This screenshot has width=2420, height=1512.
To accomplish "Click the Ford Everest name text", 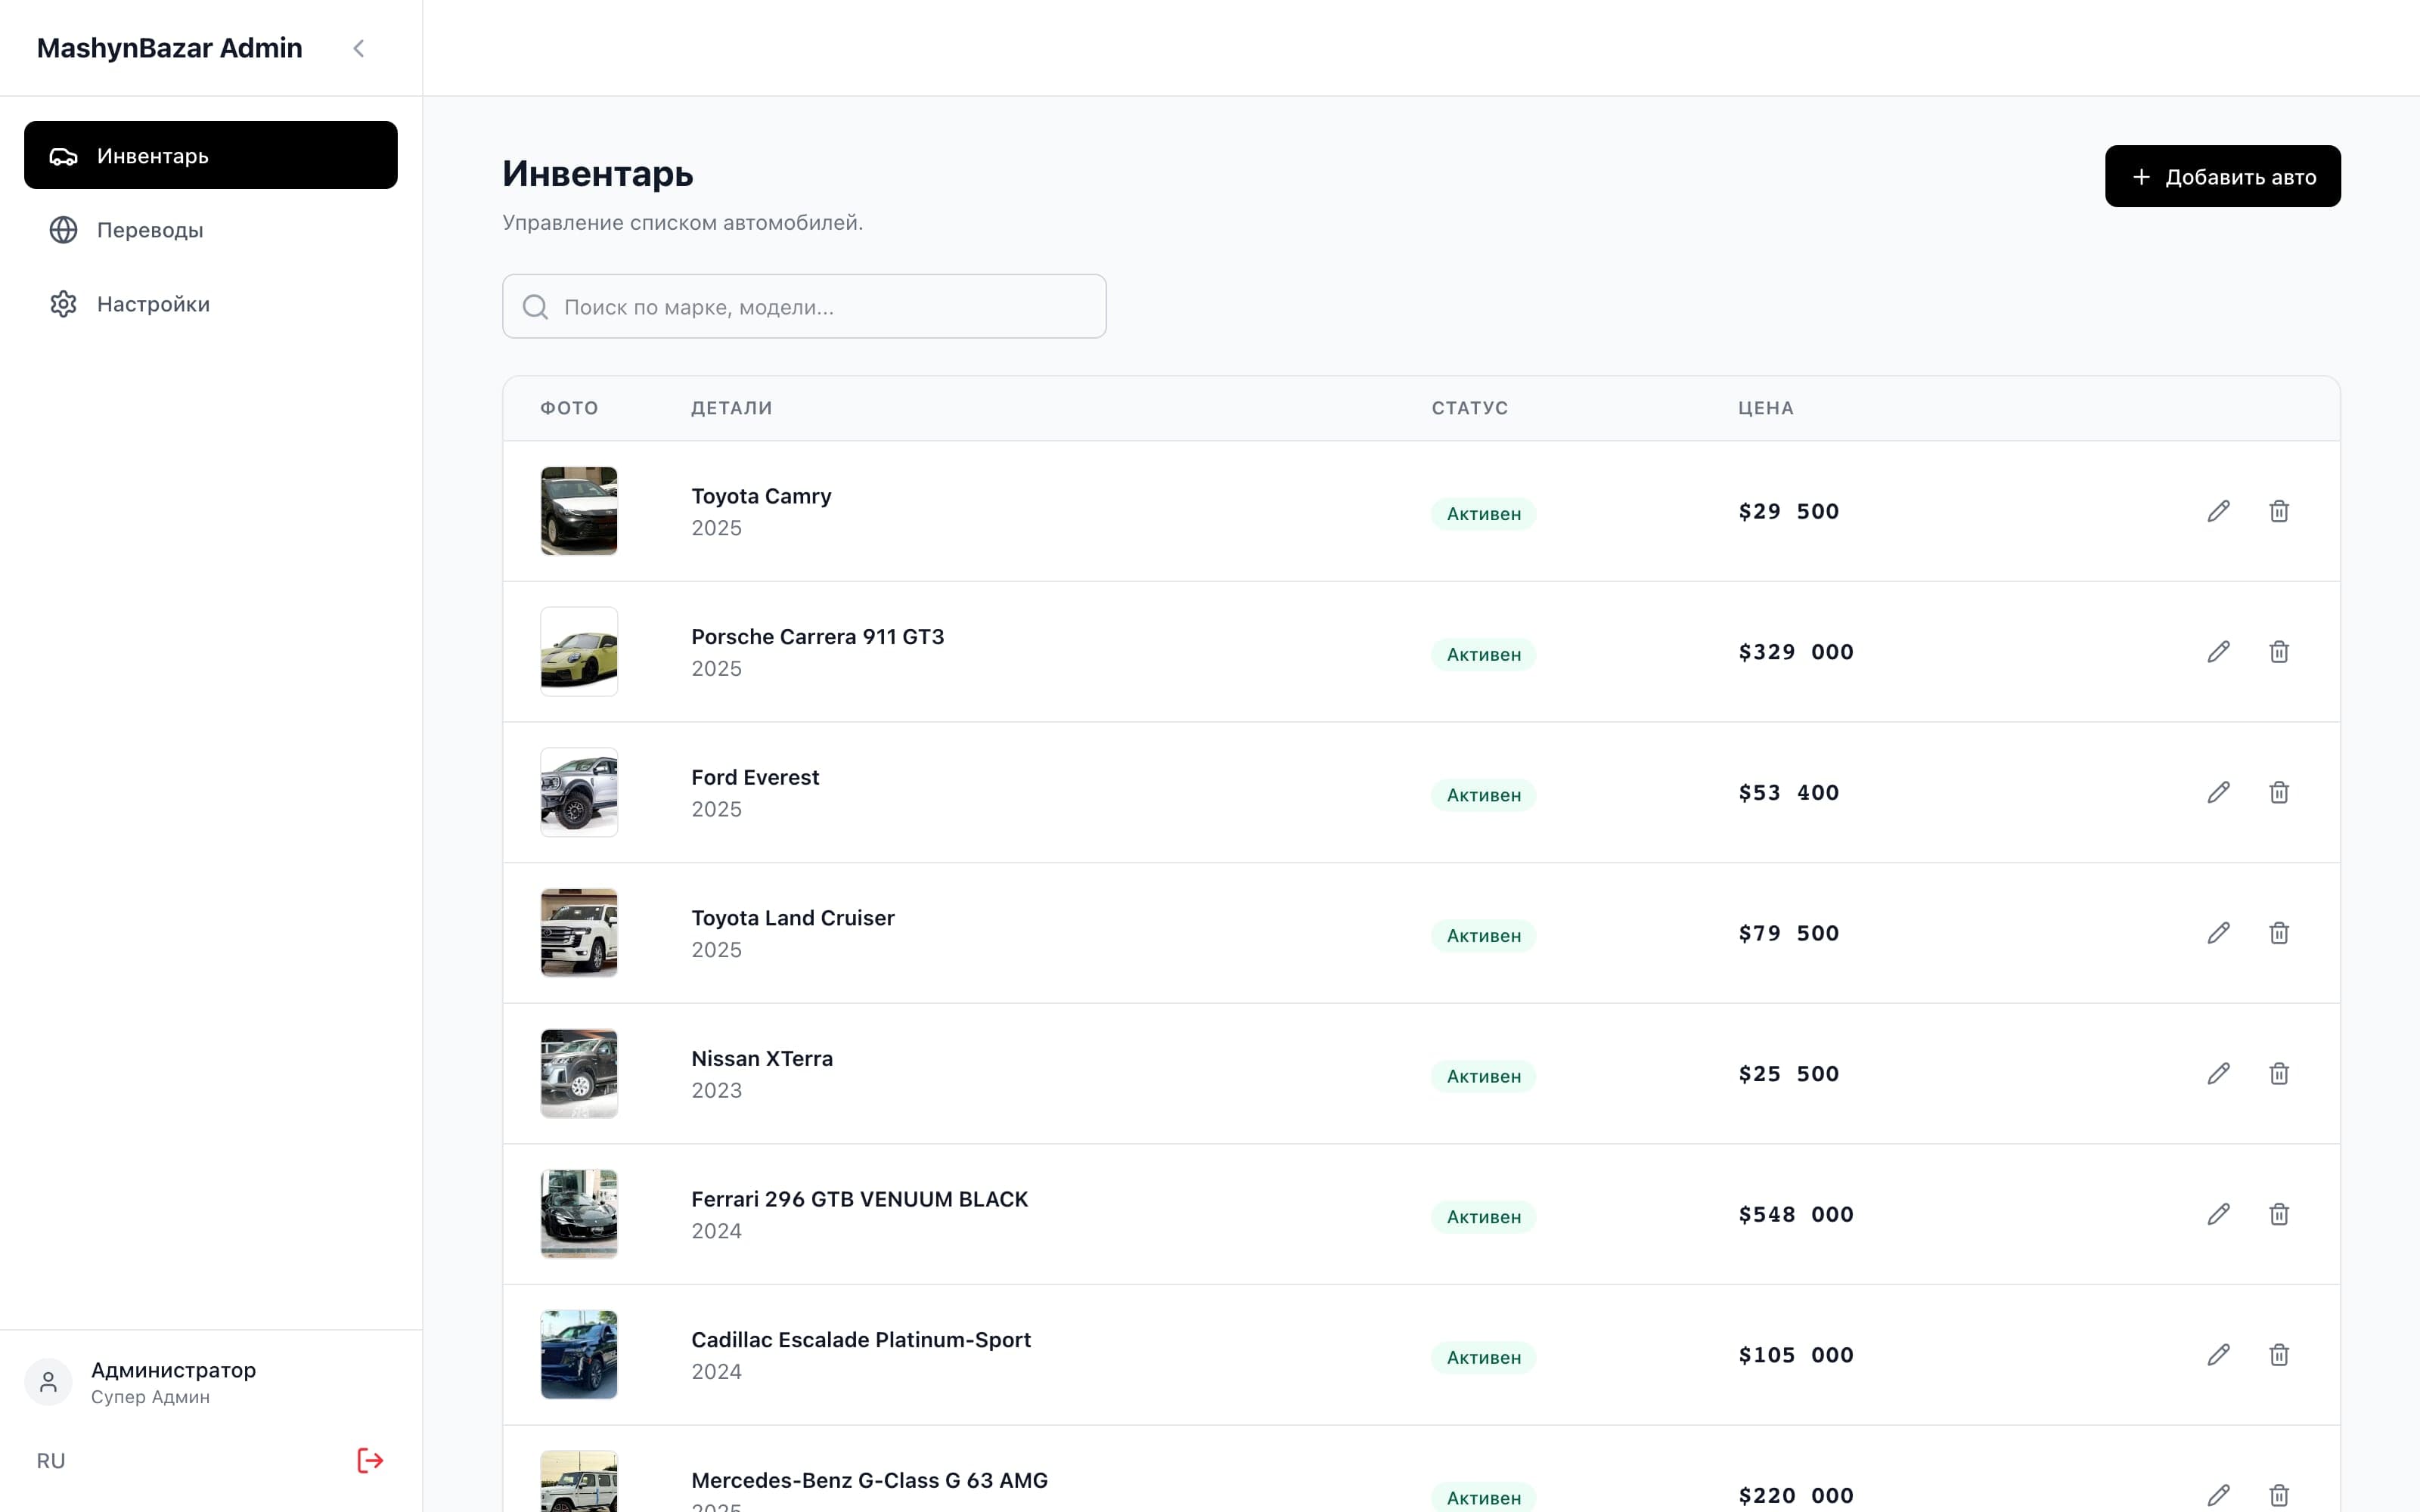I will coord(755,777).
